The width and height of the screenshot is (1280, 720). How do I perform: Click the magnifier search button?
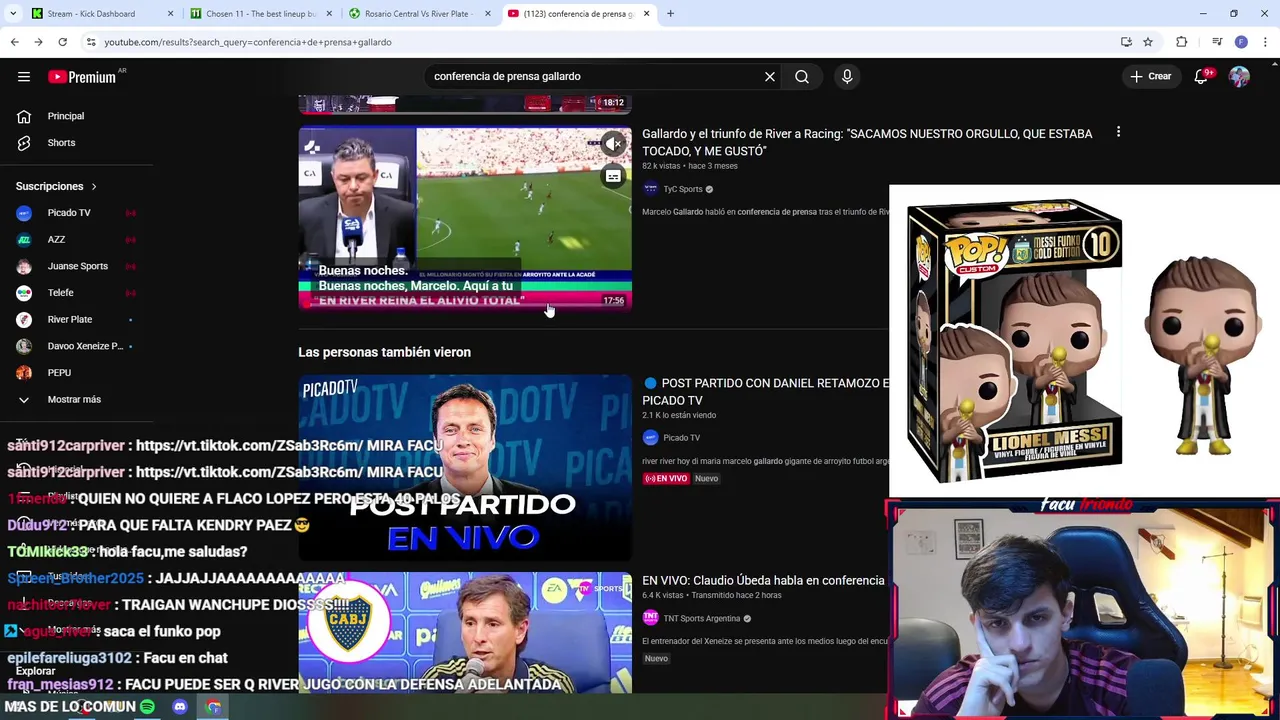(802, 76)
